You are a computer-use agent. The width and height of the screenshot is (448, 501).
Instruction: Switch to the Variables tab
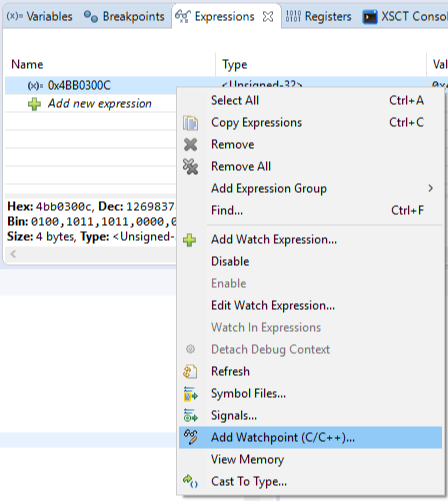point(39,16)
